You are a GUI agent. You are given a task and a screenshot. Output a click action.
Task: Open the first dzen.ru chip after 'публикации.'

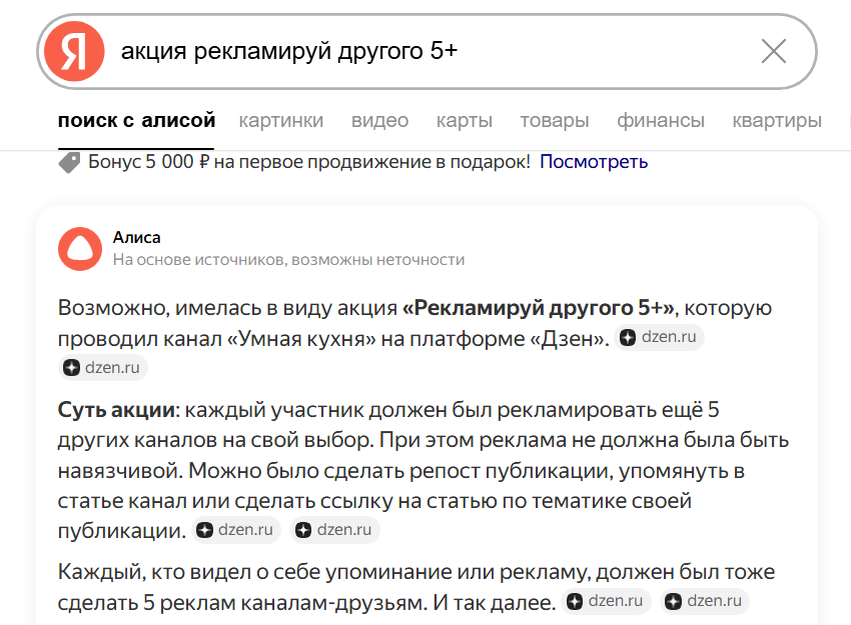click(236, 530)
